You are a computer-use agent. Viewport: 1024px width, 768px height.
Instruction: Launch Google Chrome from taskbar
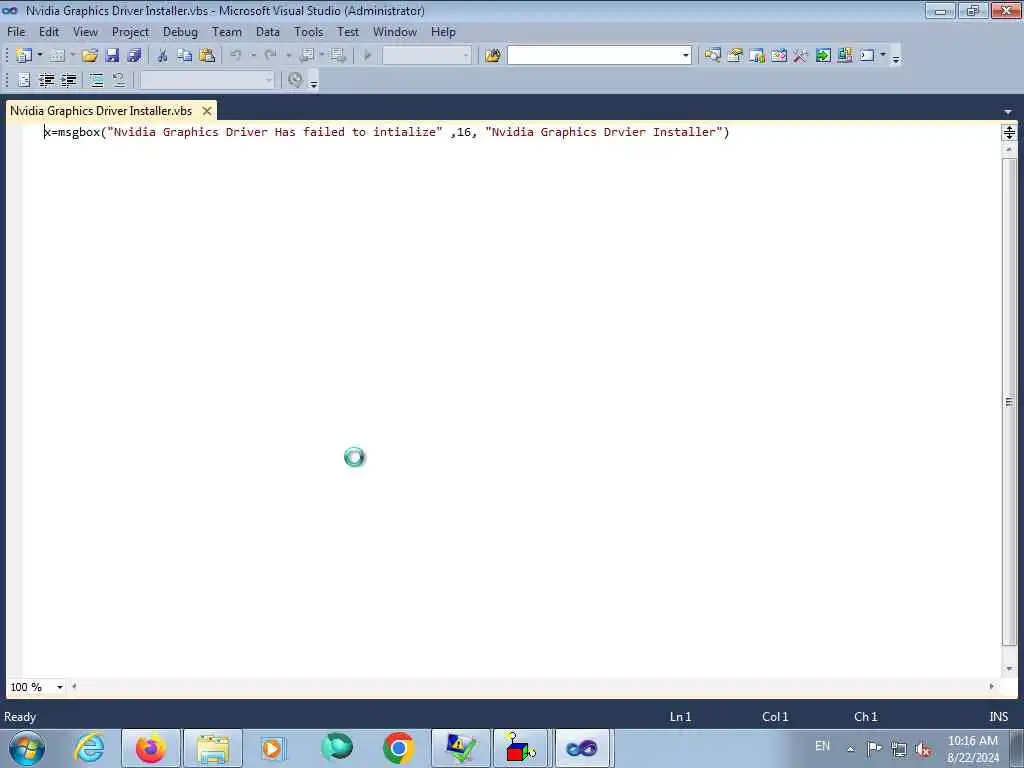pyautogui.click(x=398, y=748)
